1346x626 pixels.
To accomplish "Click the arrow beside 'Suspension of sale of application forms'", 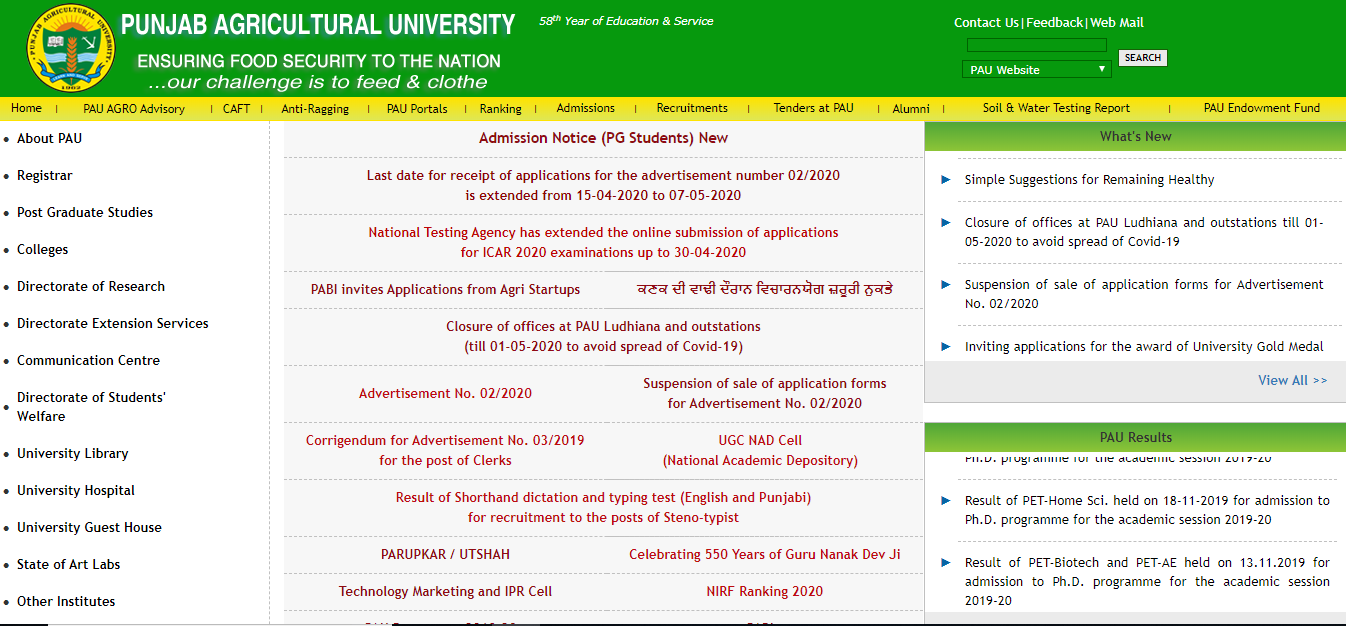I will (944, 285).
